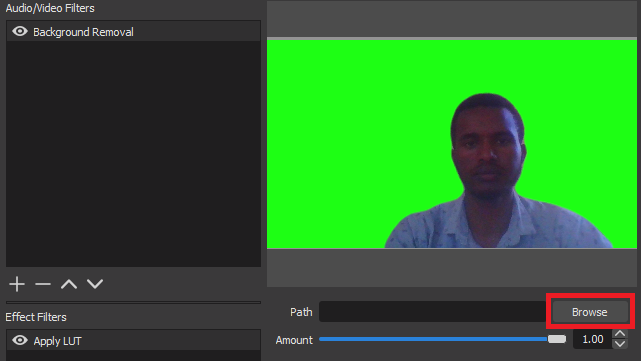Add a new audio/video filter
641x361 pixels.
click(x=17, y=284)
